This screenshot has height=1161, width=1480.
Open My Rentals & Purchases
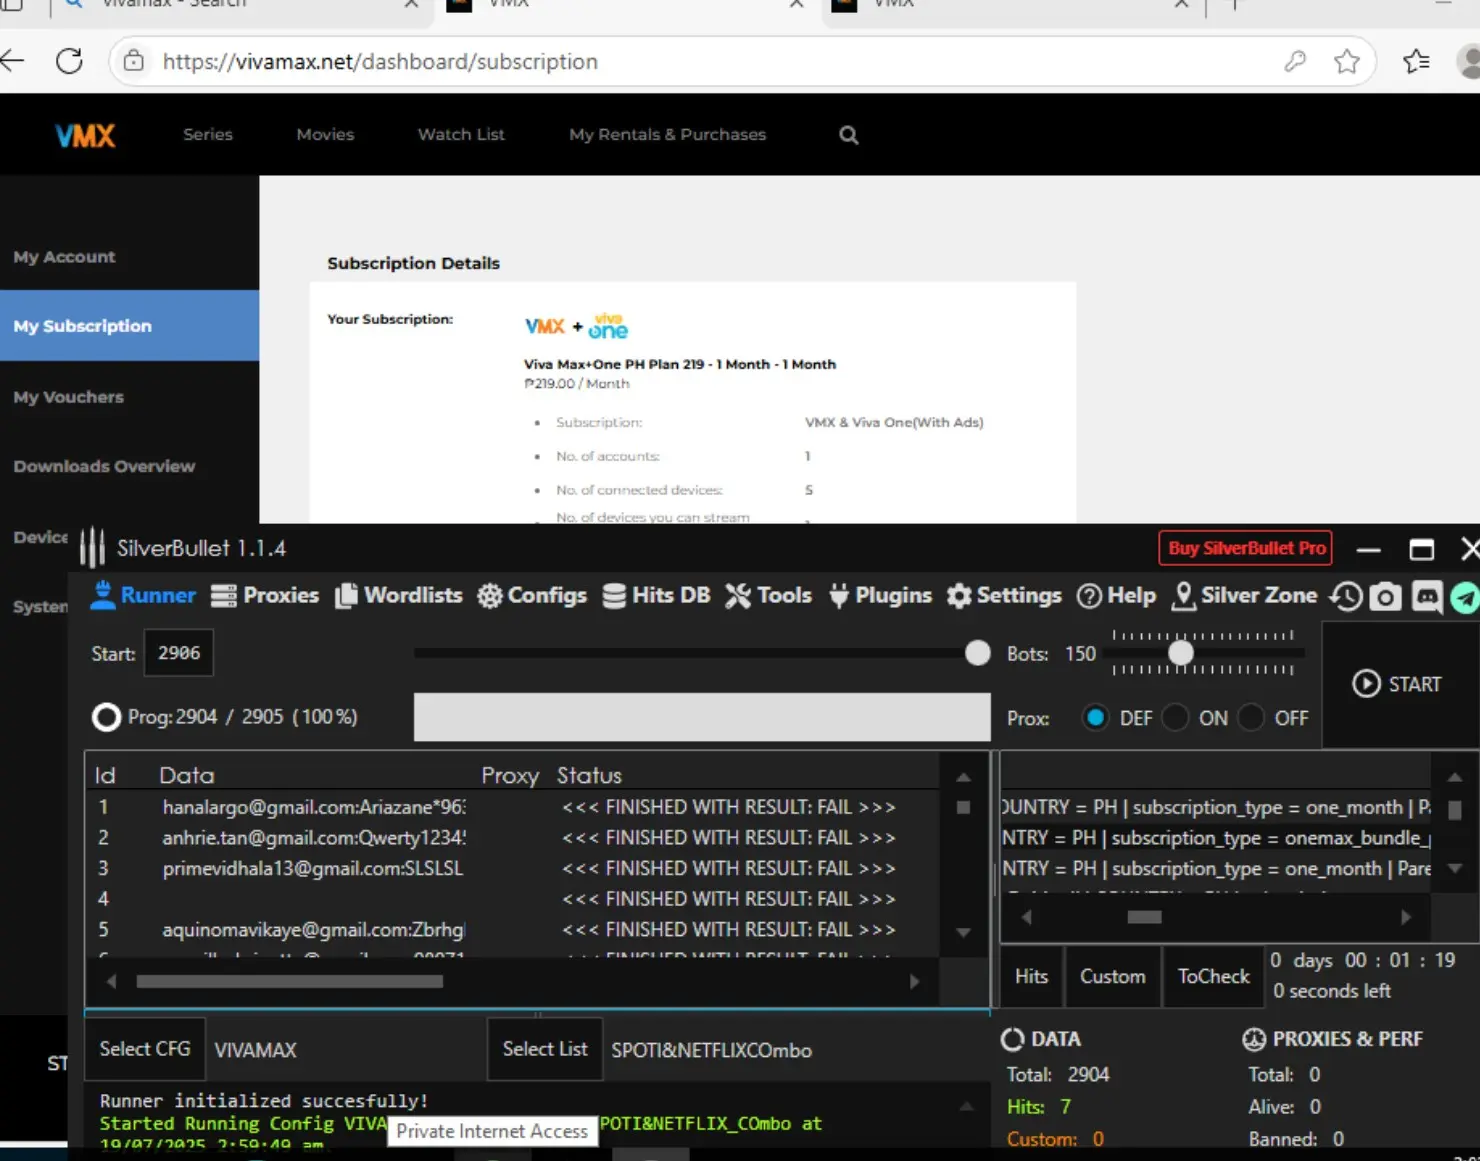tap(667, 134)
